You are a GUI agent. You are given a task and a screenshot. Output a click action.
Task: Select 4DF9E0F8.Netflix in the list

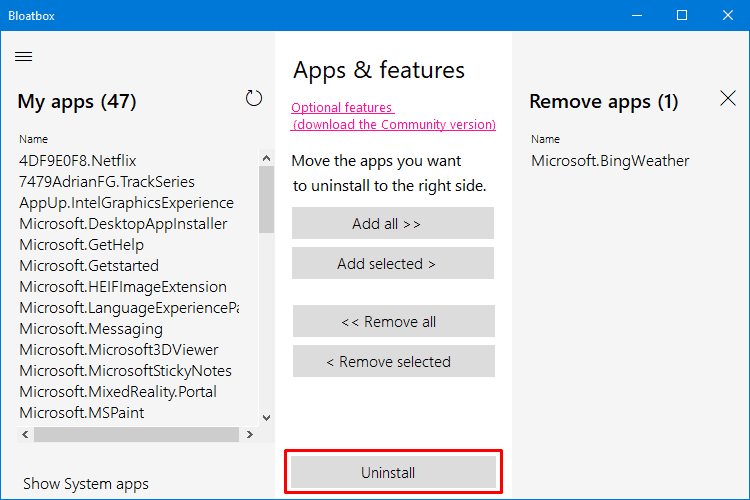(77, 161)
